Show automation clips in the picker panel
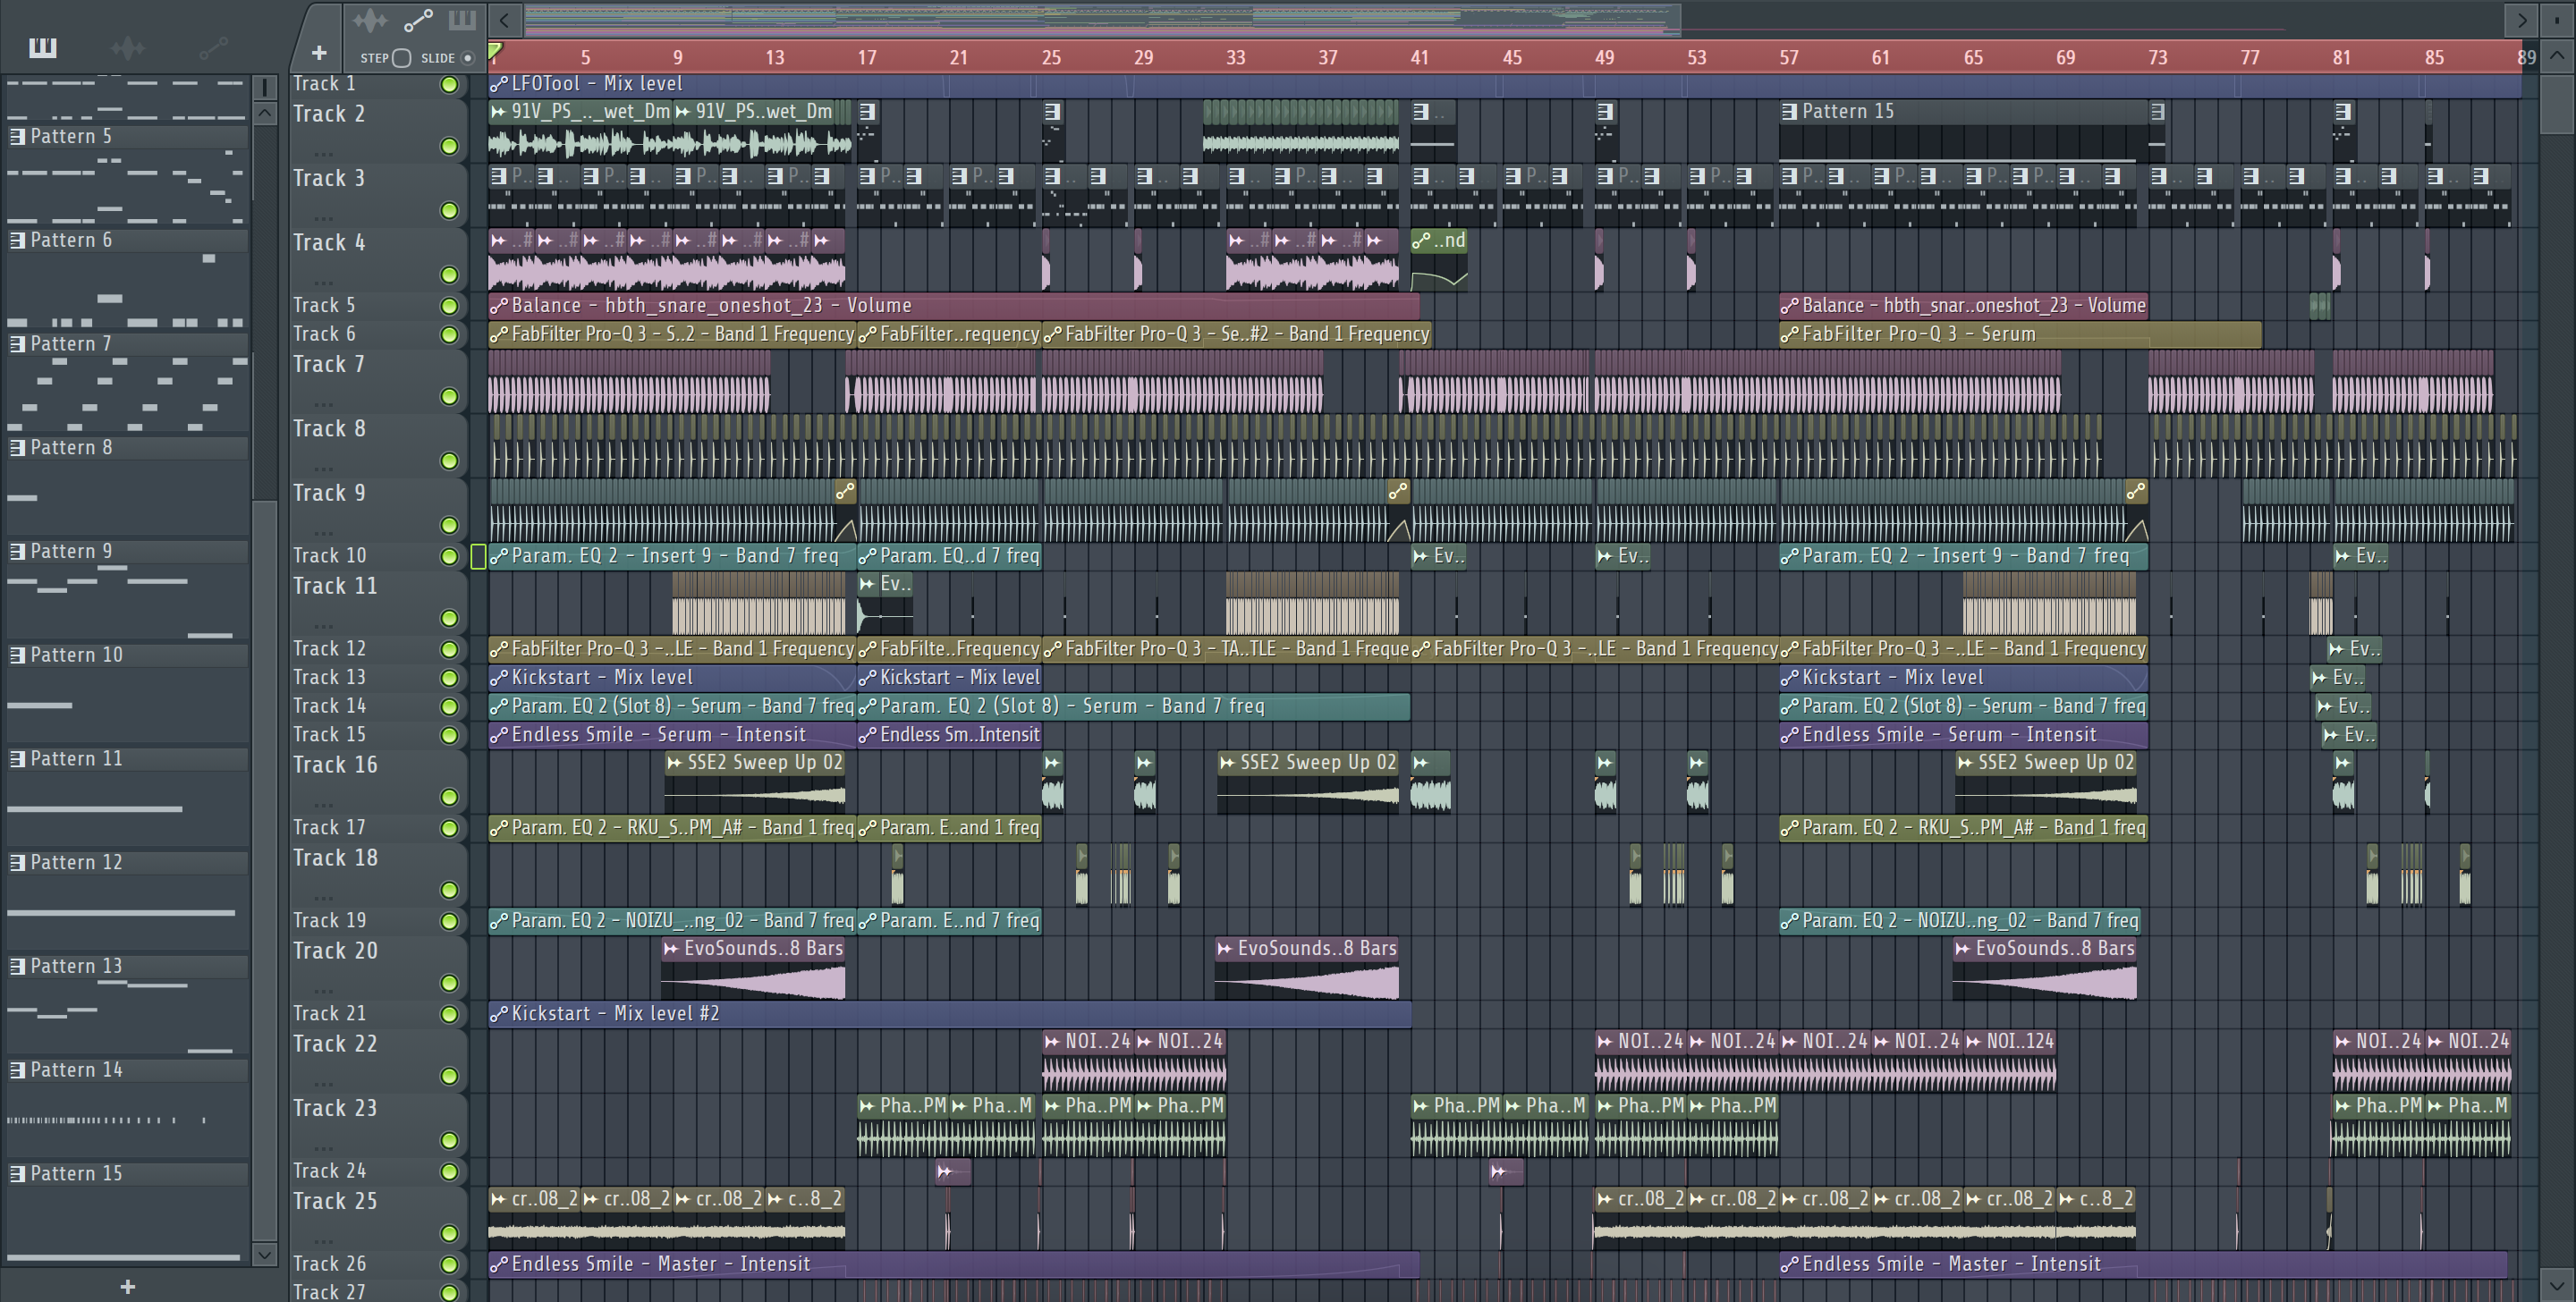The image size is (2576, 1302). click(x=213, y=47)
